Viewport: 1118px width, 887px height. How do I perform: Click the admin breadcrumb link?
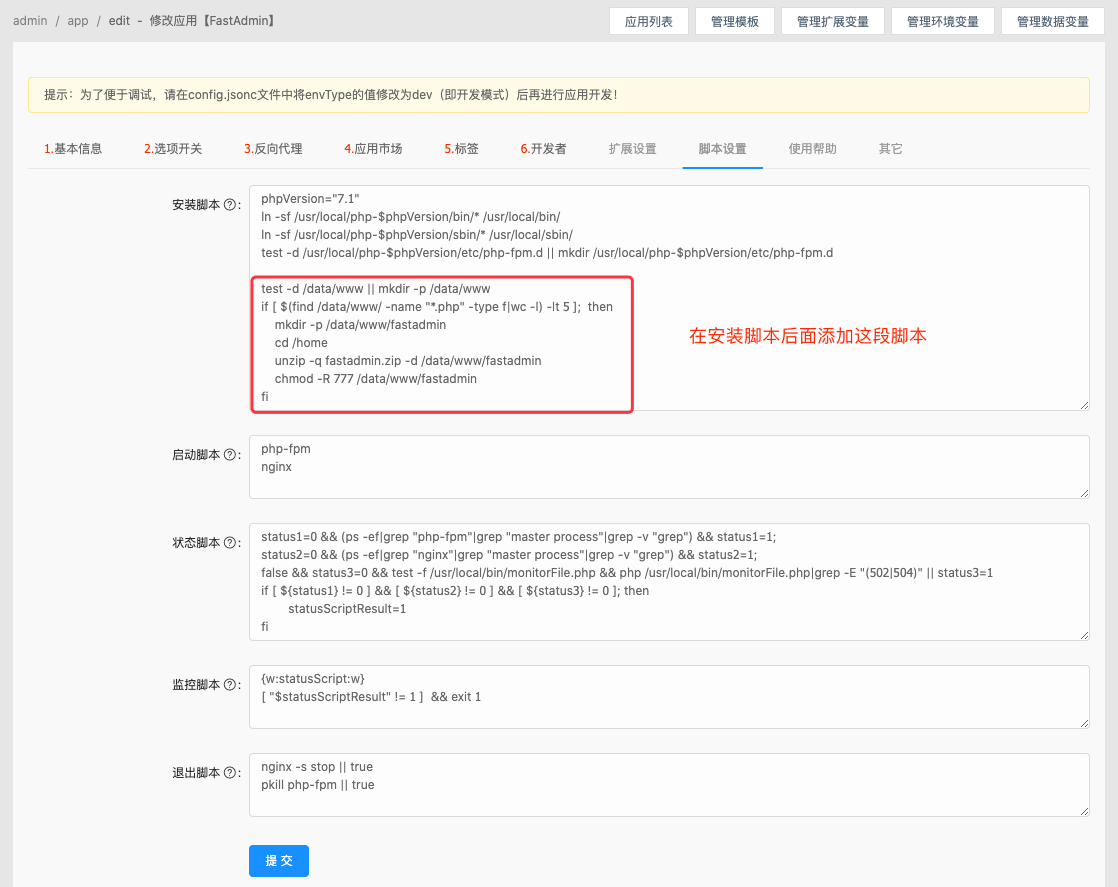[x=30, y=20]
